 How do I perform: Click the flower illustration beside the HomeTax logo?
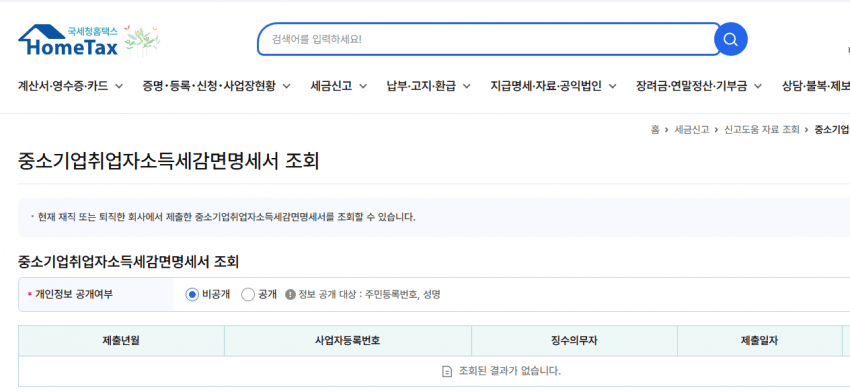142,41
